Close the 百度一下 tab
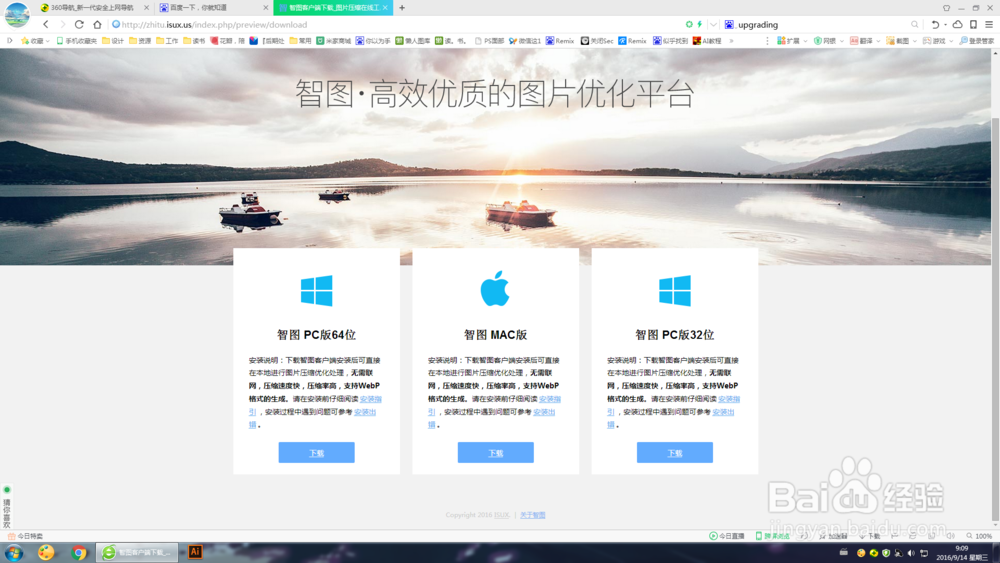 point(266,8)
